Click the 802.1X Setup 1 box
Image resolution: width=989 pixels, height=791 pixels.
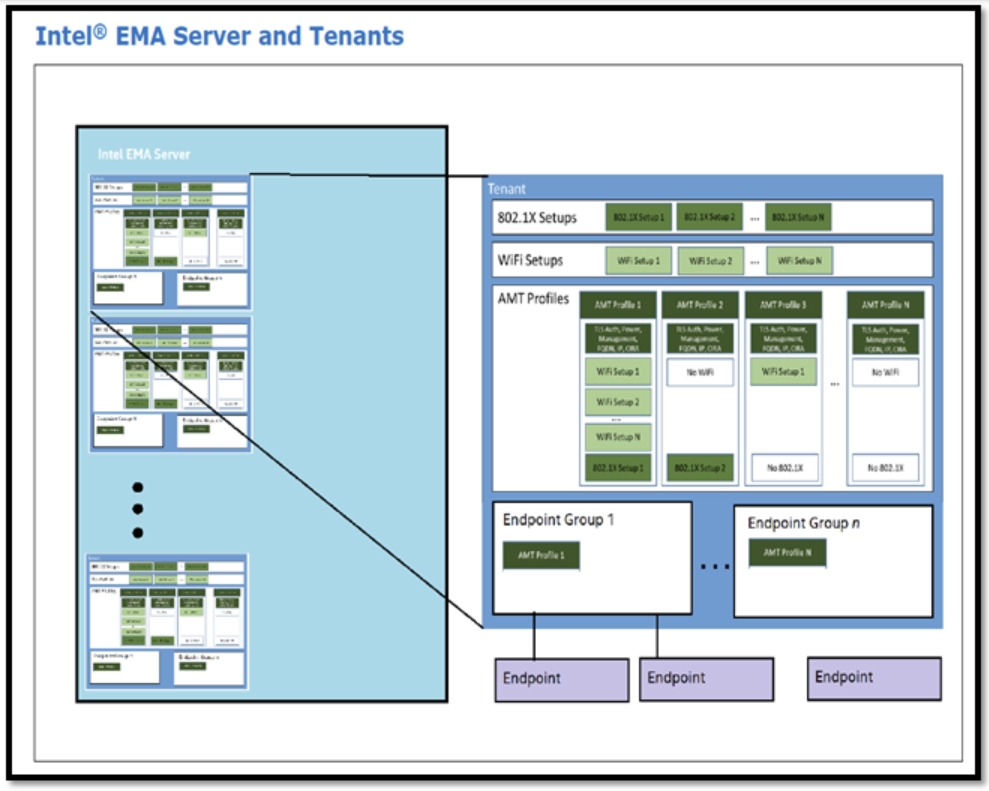pyautogui.click(x=638, y=217)
